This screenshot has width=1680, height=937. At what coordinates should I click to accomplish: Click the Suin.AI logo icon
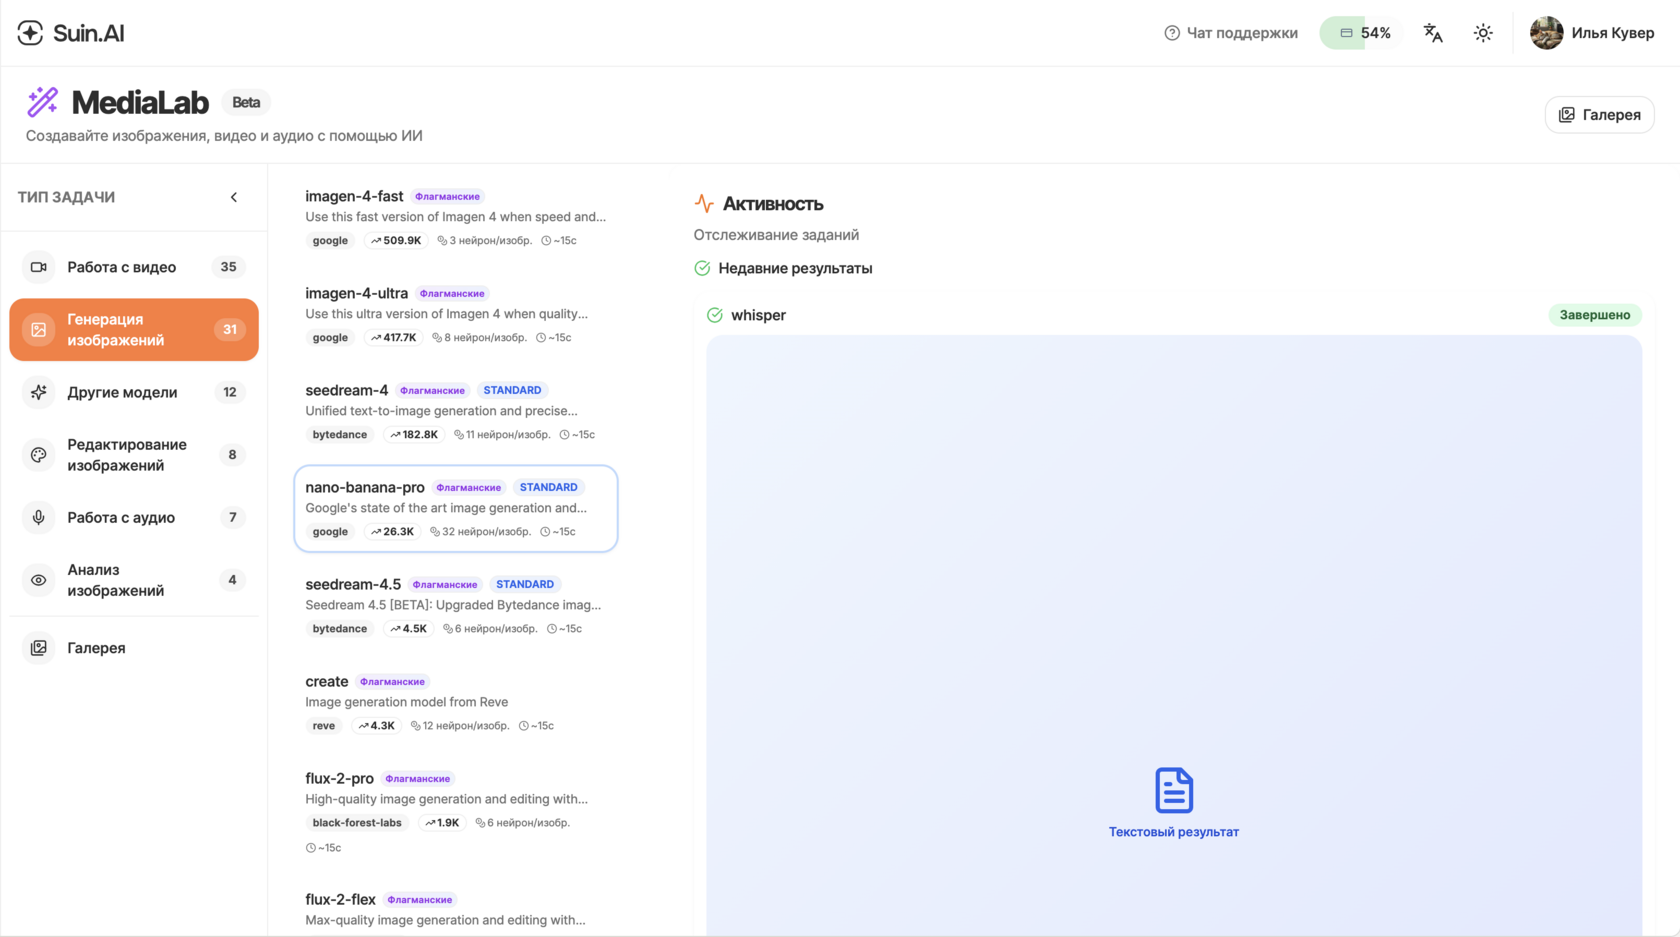30,33
